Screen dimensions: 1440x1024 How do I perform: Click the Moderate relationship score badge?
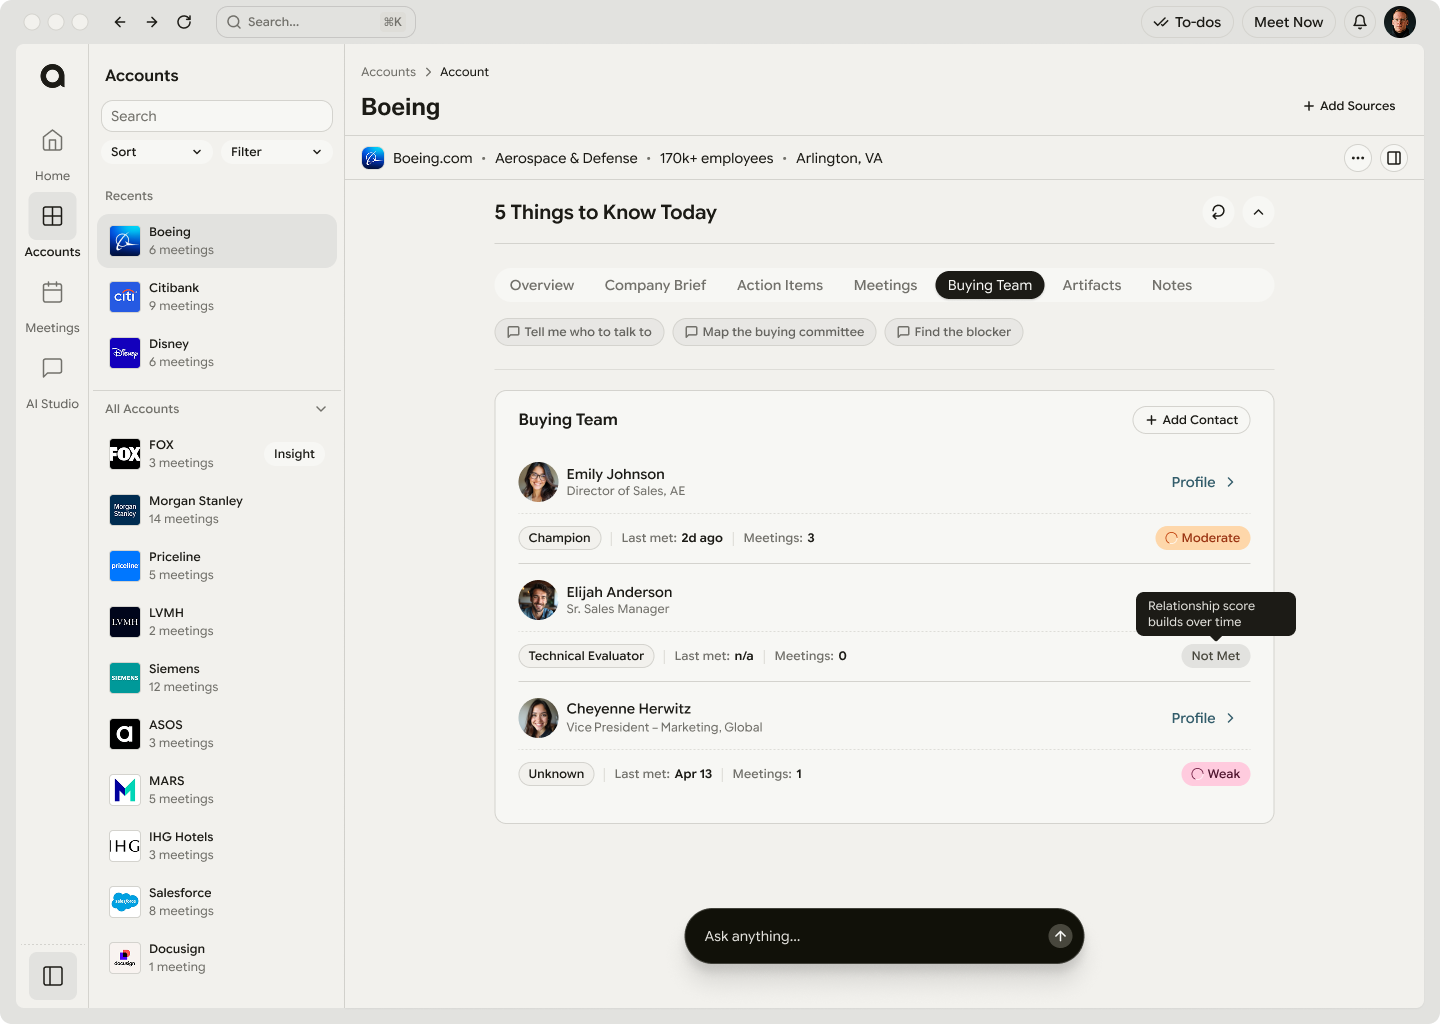pos(1202,538)
